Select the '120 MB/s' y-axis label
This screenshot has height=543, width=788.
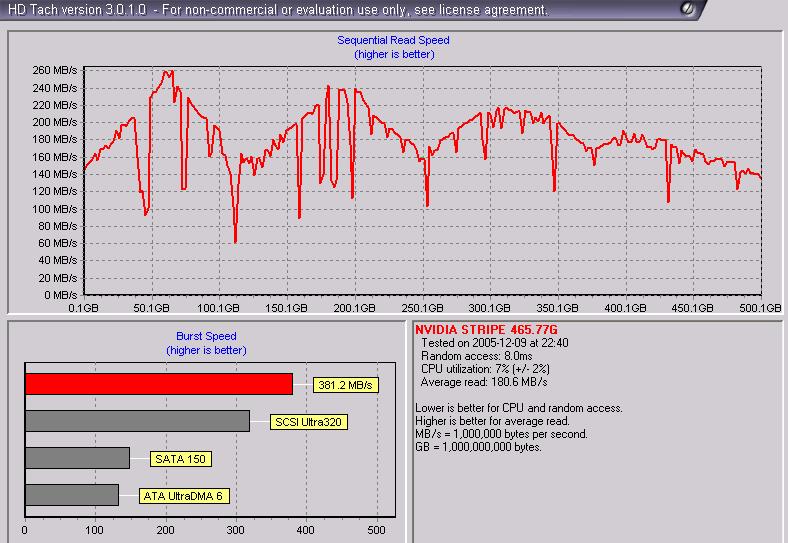tap(55, 191)
